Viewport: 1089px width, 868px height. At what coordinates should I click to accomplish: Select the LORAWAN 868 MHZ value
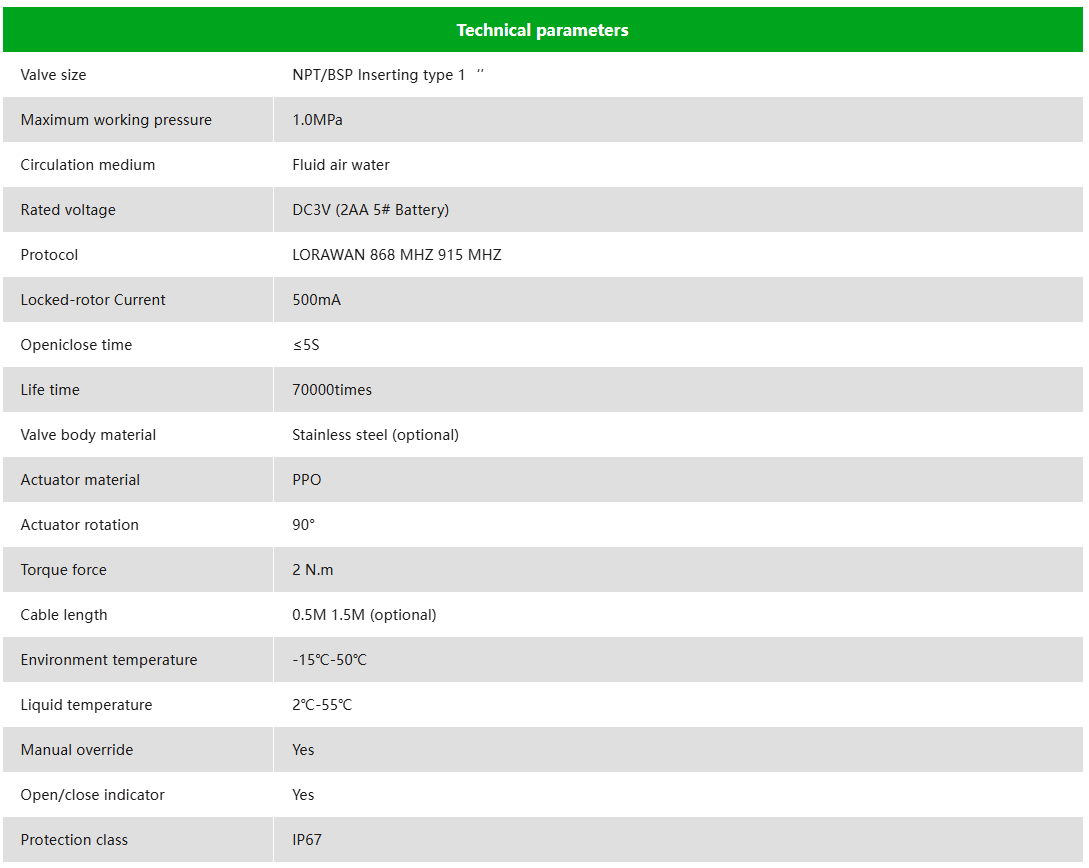(x=397, y=255)
